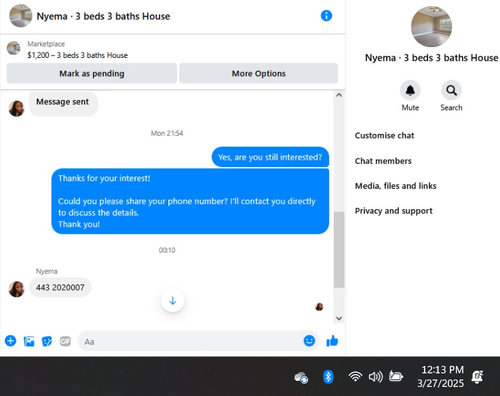Open conversation info with the blue info icon
The image size is (500, 396).
coord(326,16)
